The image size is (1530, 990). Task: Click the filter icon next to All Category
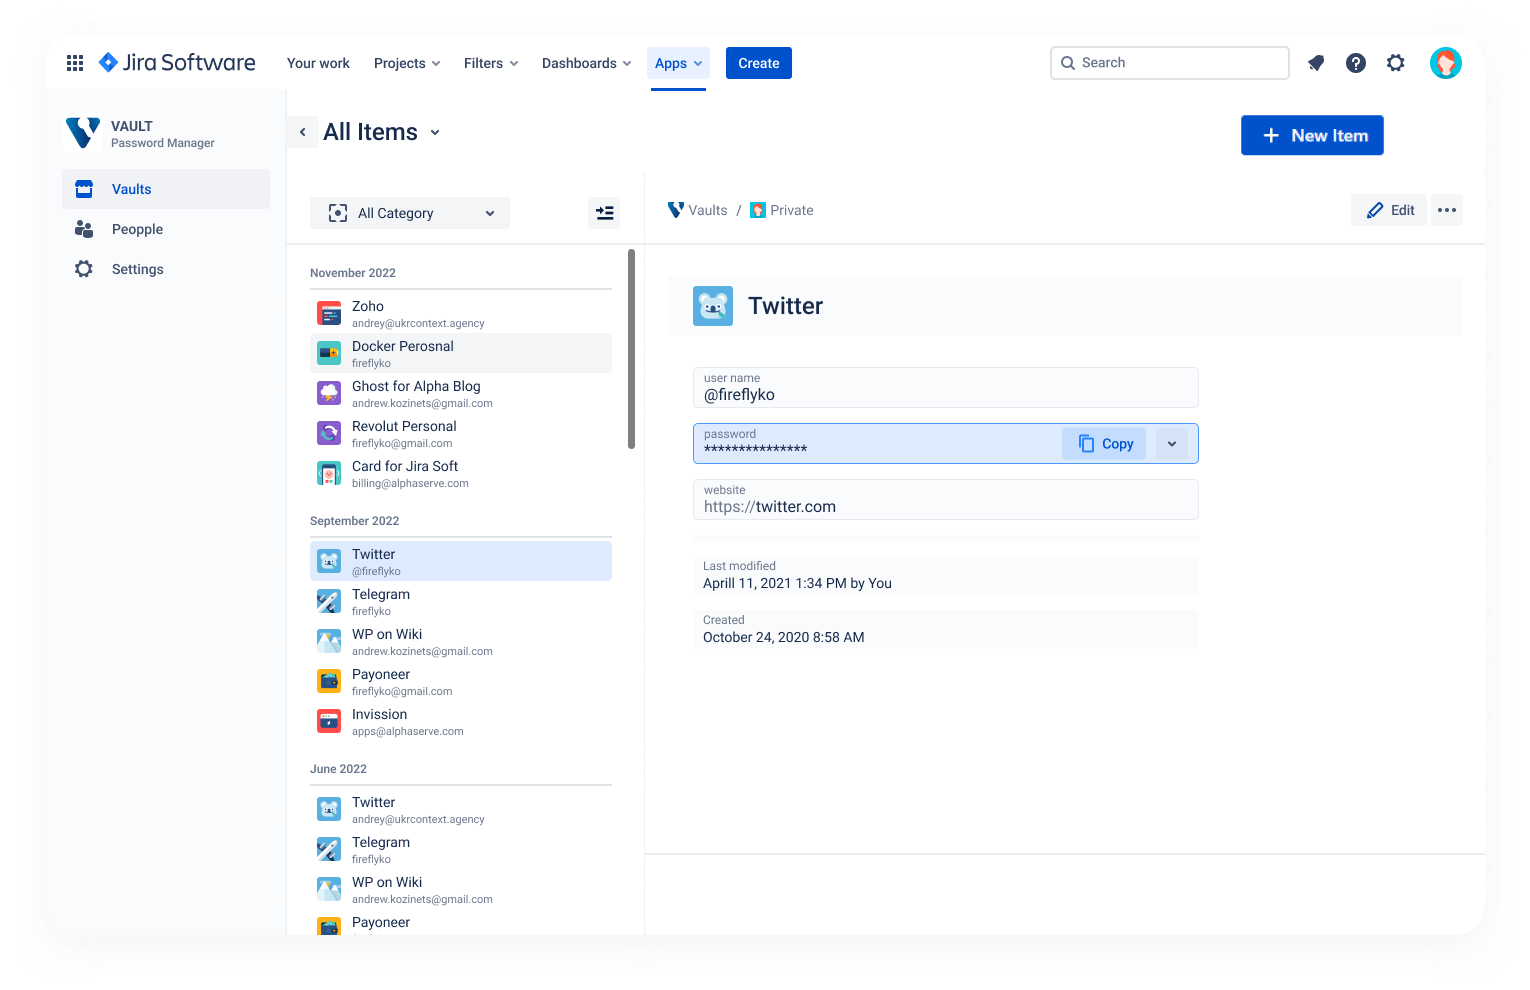point(604,212)
